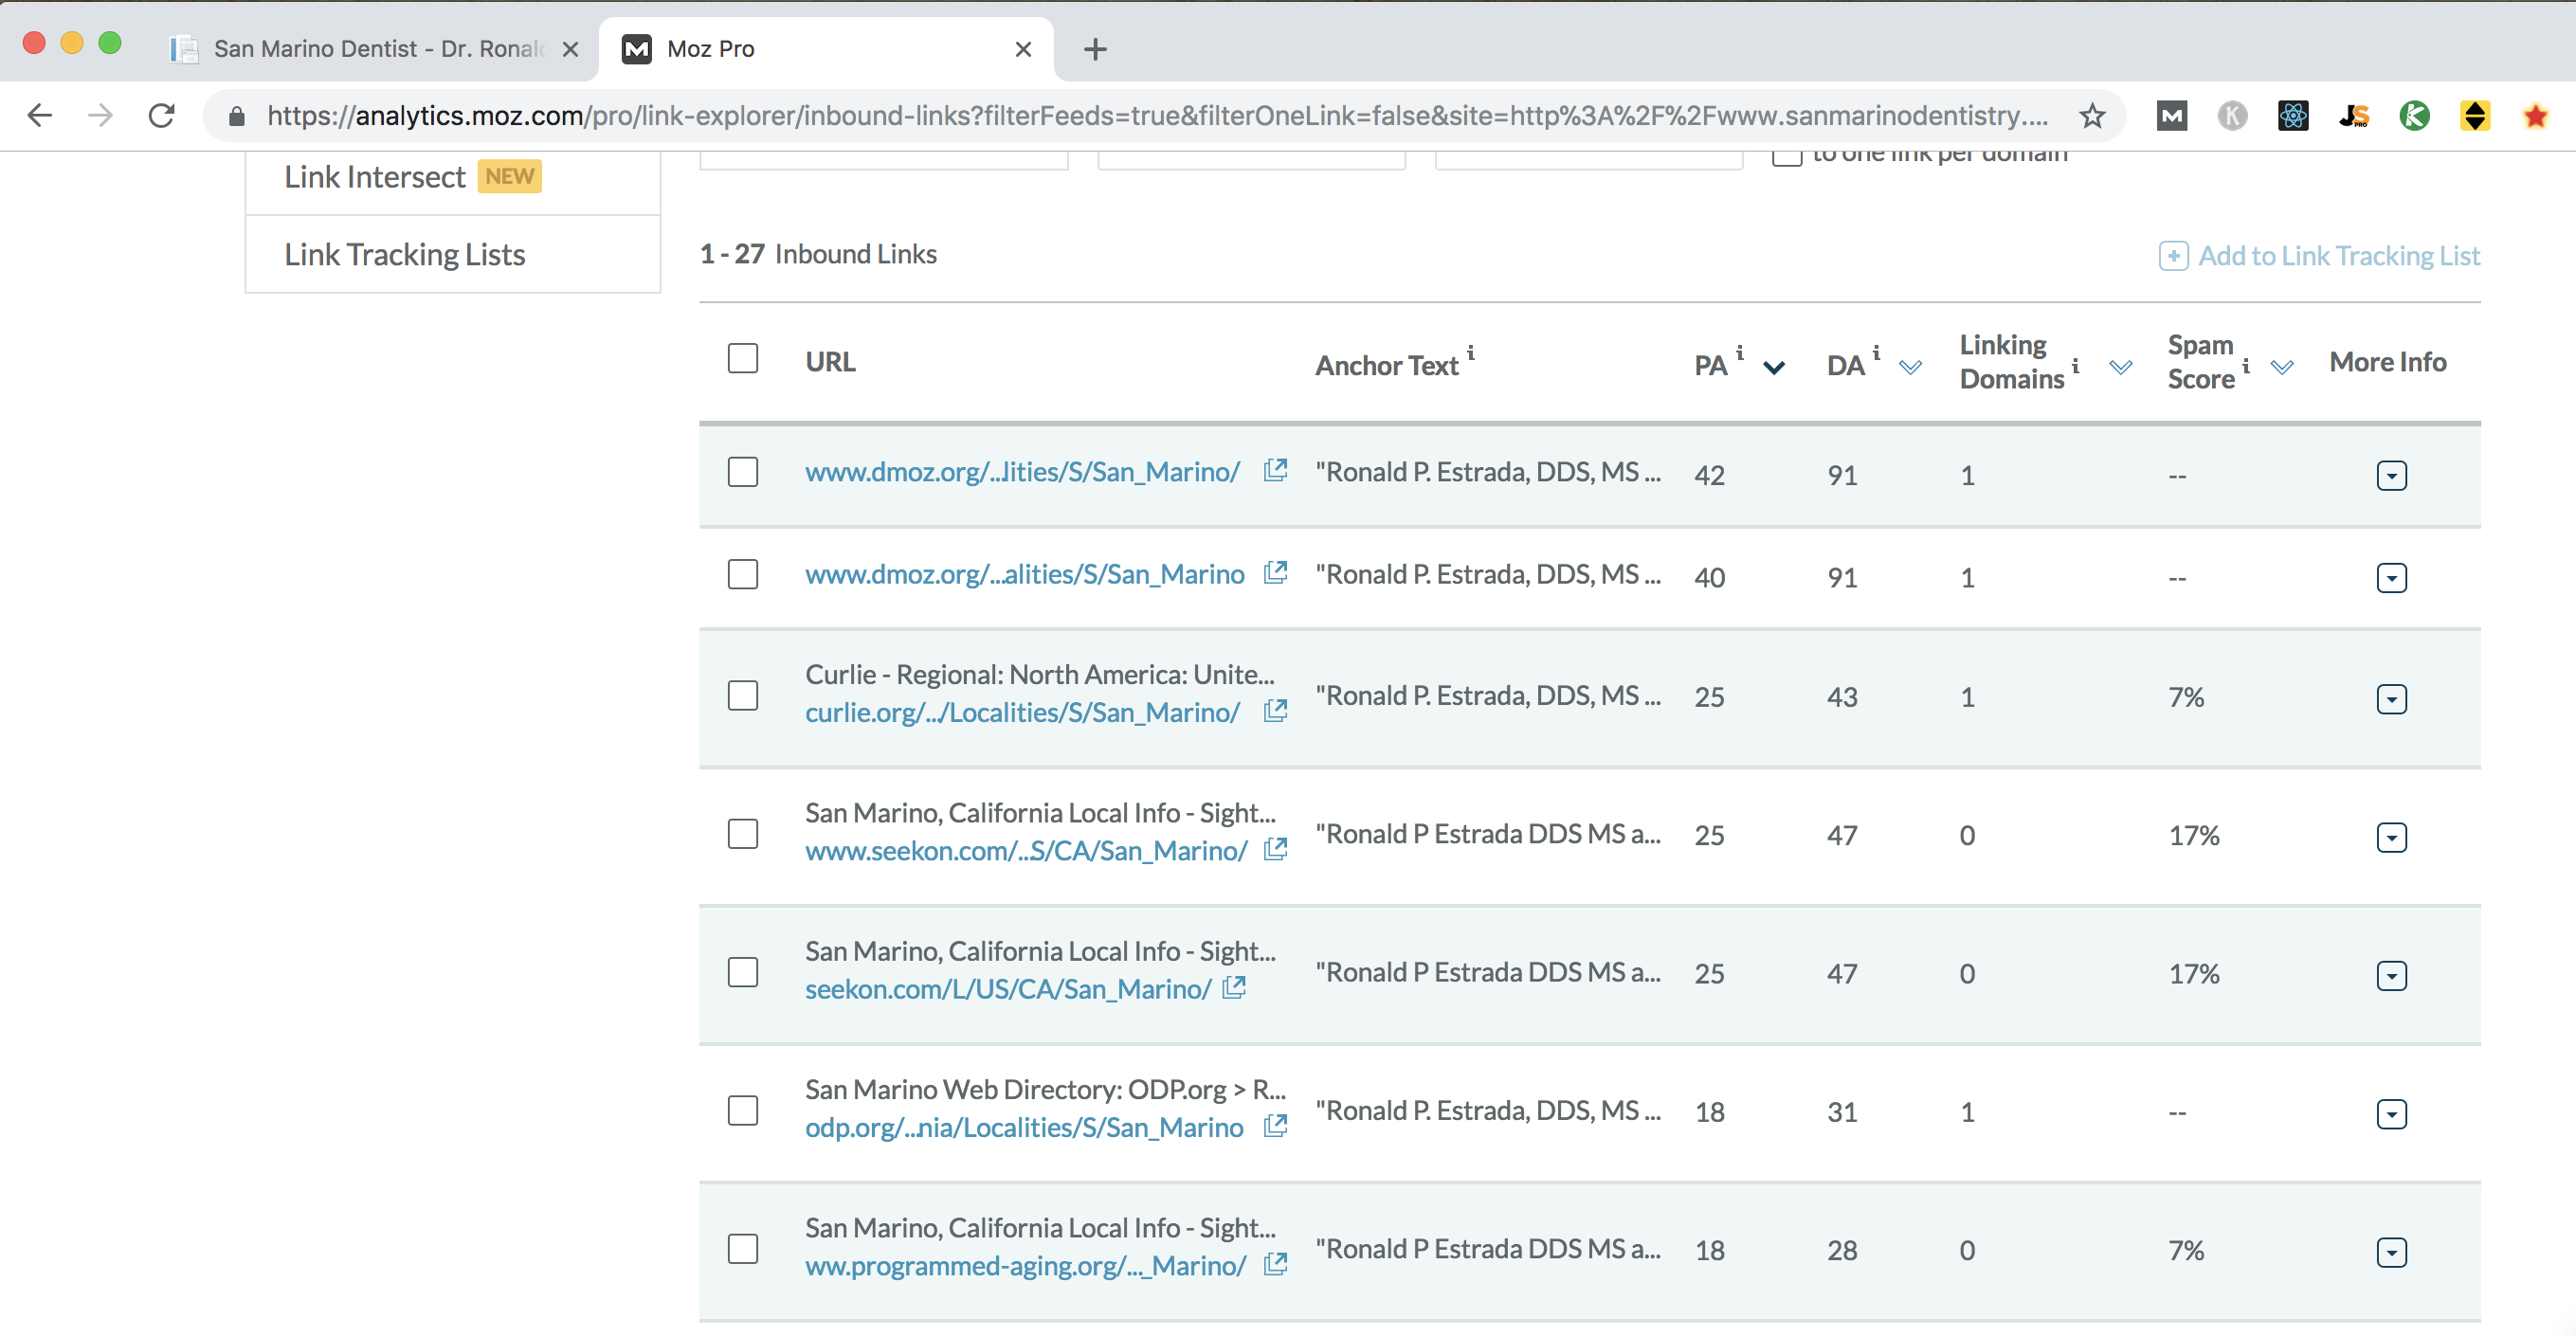Reload the current page

coord(162,116)
